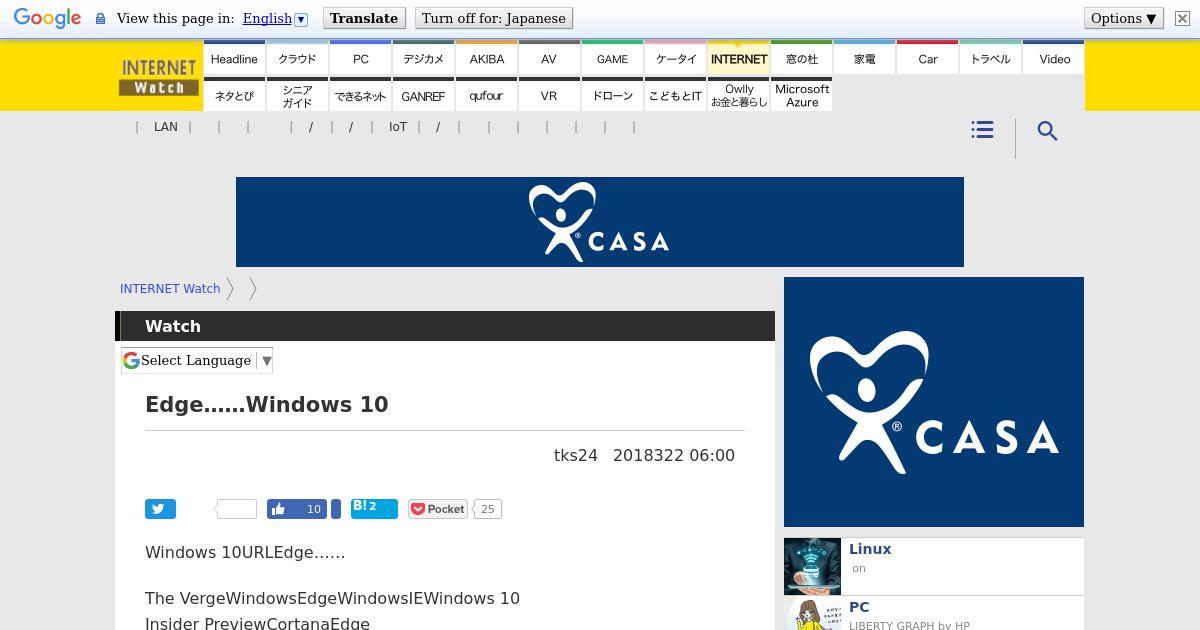Open the hamburger menu list icon

(x=982, y=130)
